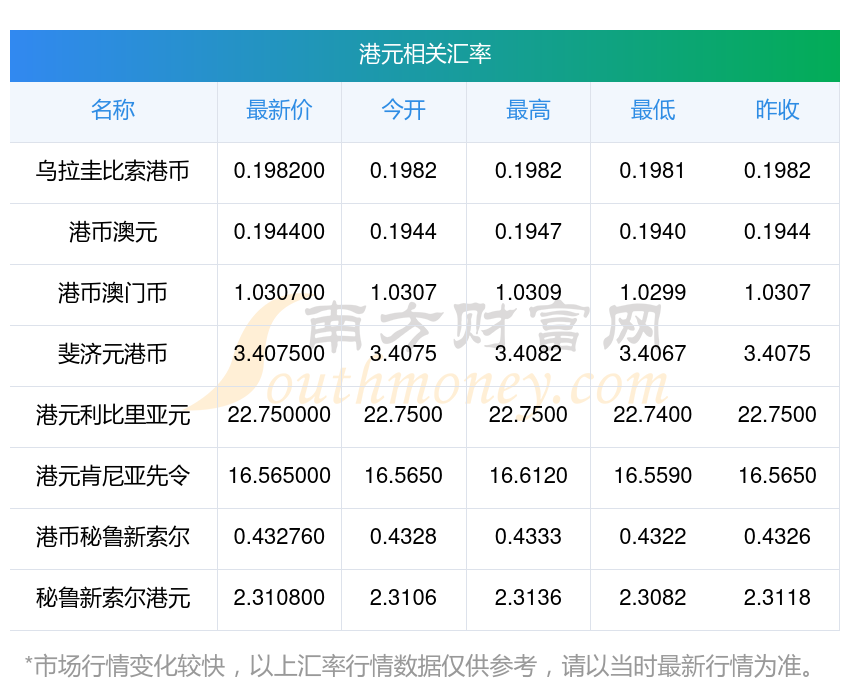Select the 名称 column header
850x697 pixels.
coord(113,111)
